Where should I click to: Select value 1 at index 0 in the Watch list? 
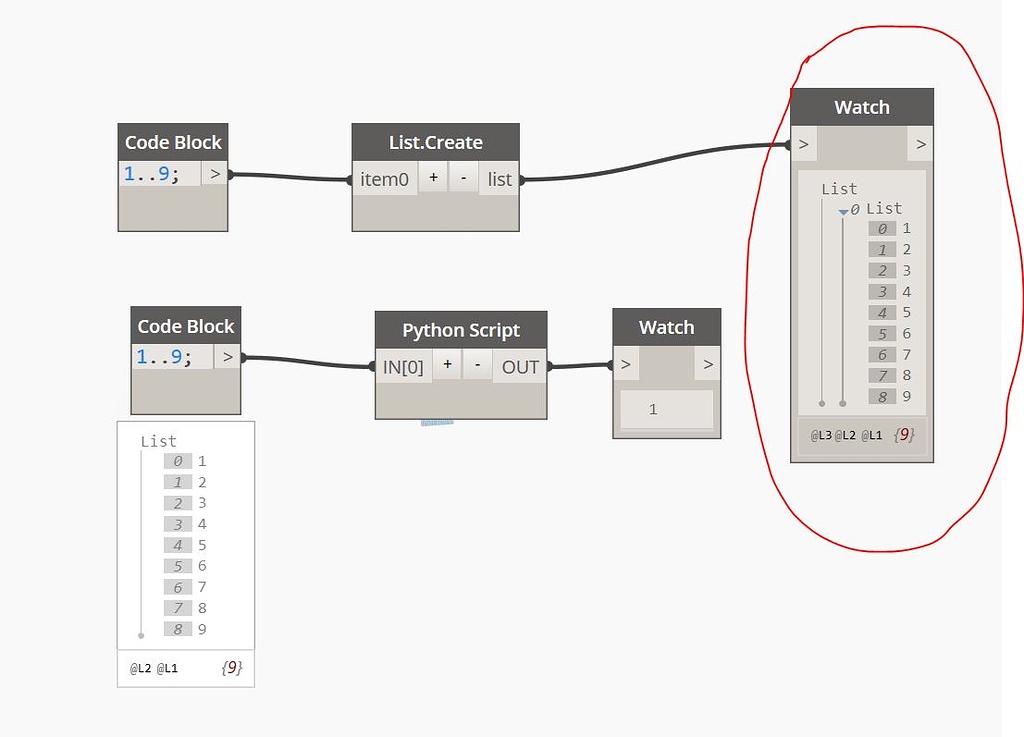tap(906, 228)
